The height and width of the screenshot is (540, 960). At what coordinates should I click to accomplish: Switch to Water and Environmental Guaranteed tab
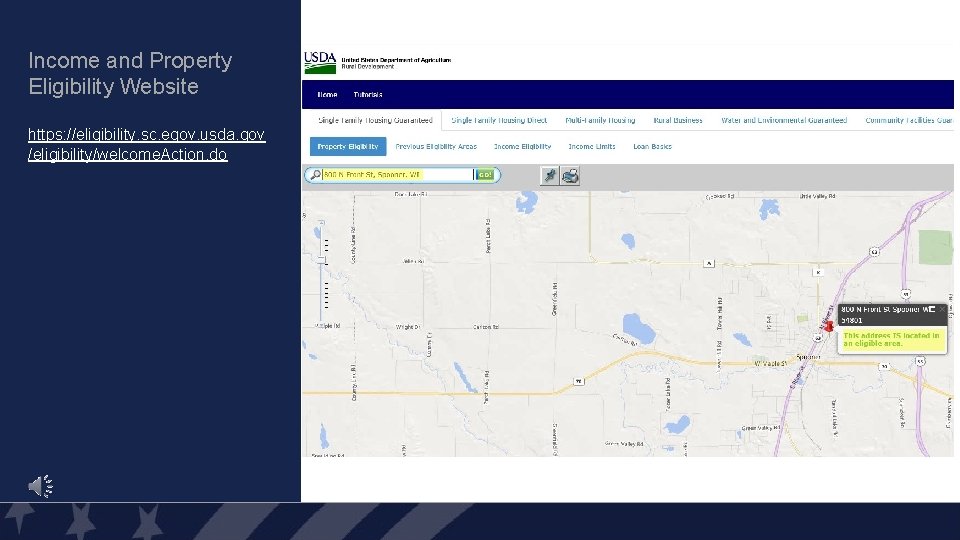coord(784,121)
